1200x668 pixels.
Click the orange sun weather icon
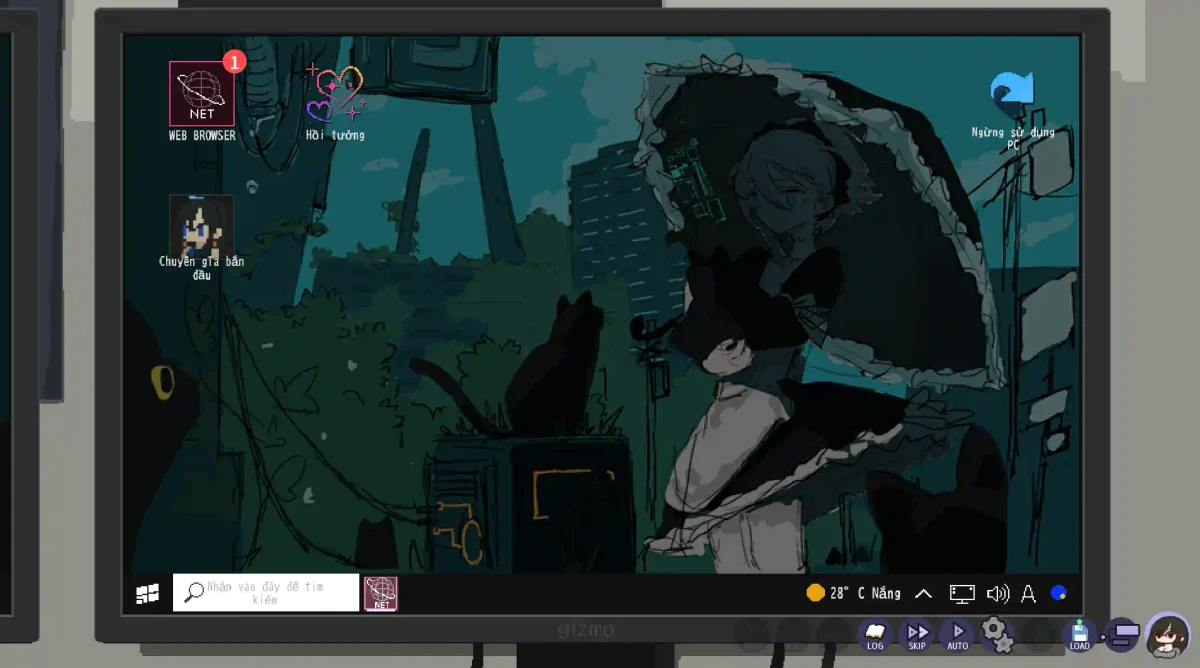[816, 593]
